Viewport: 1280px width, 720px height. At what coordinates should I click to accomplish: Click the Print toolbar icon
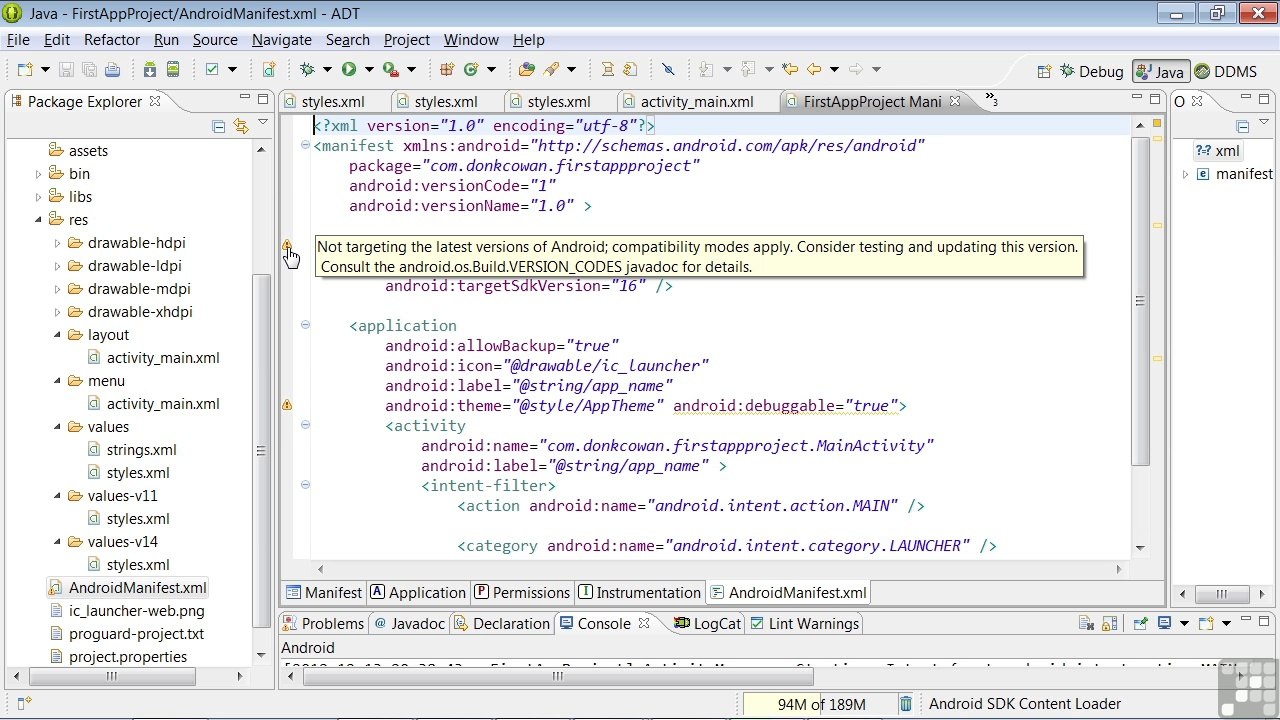[112, 70]
